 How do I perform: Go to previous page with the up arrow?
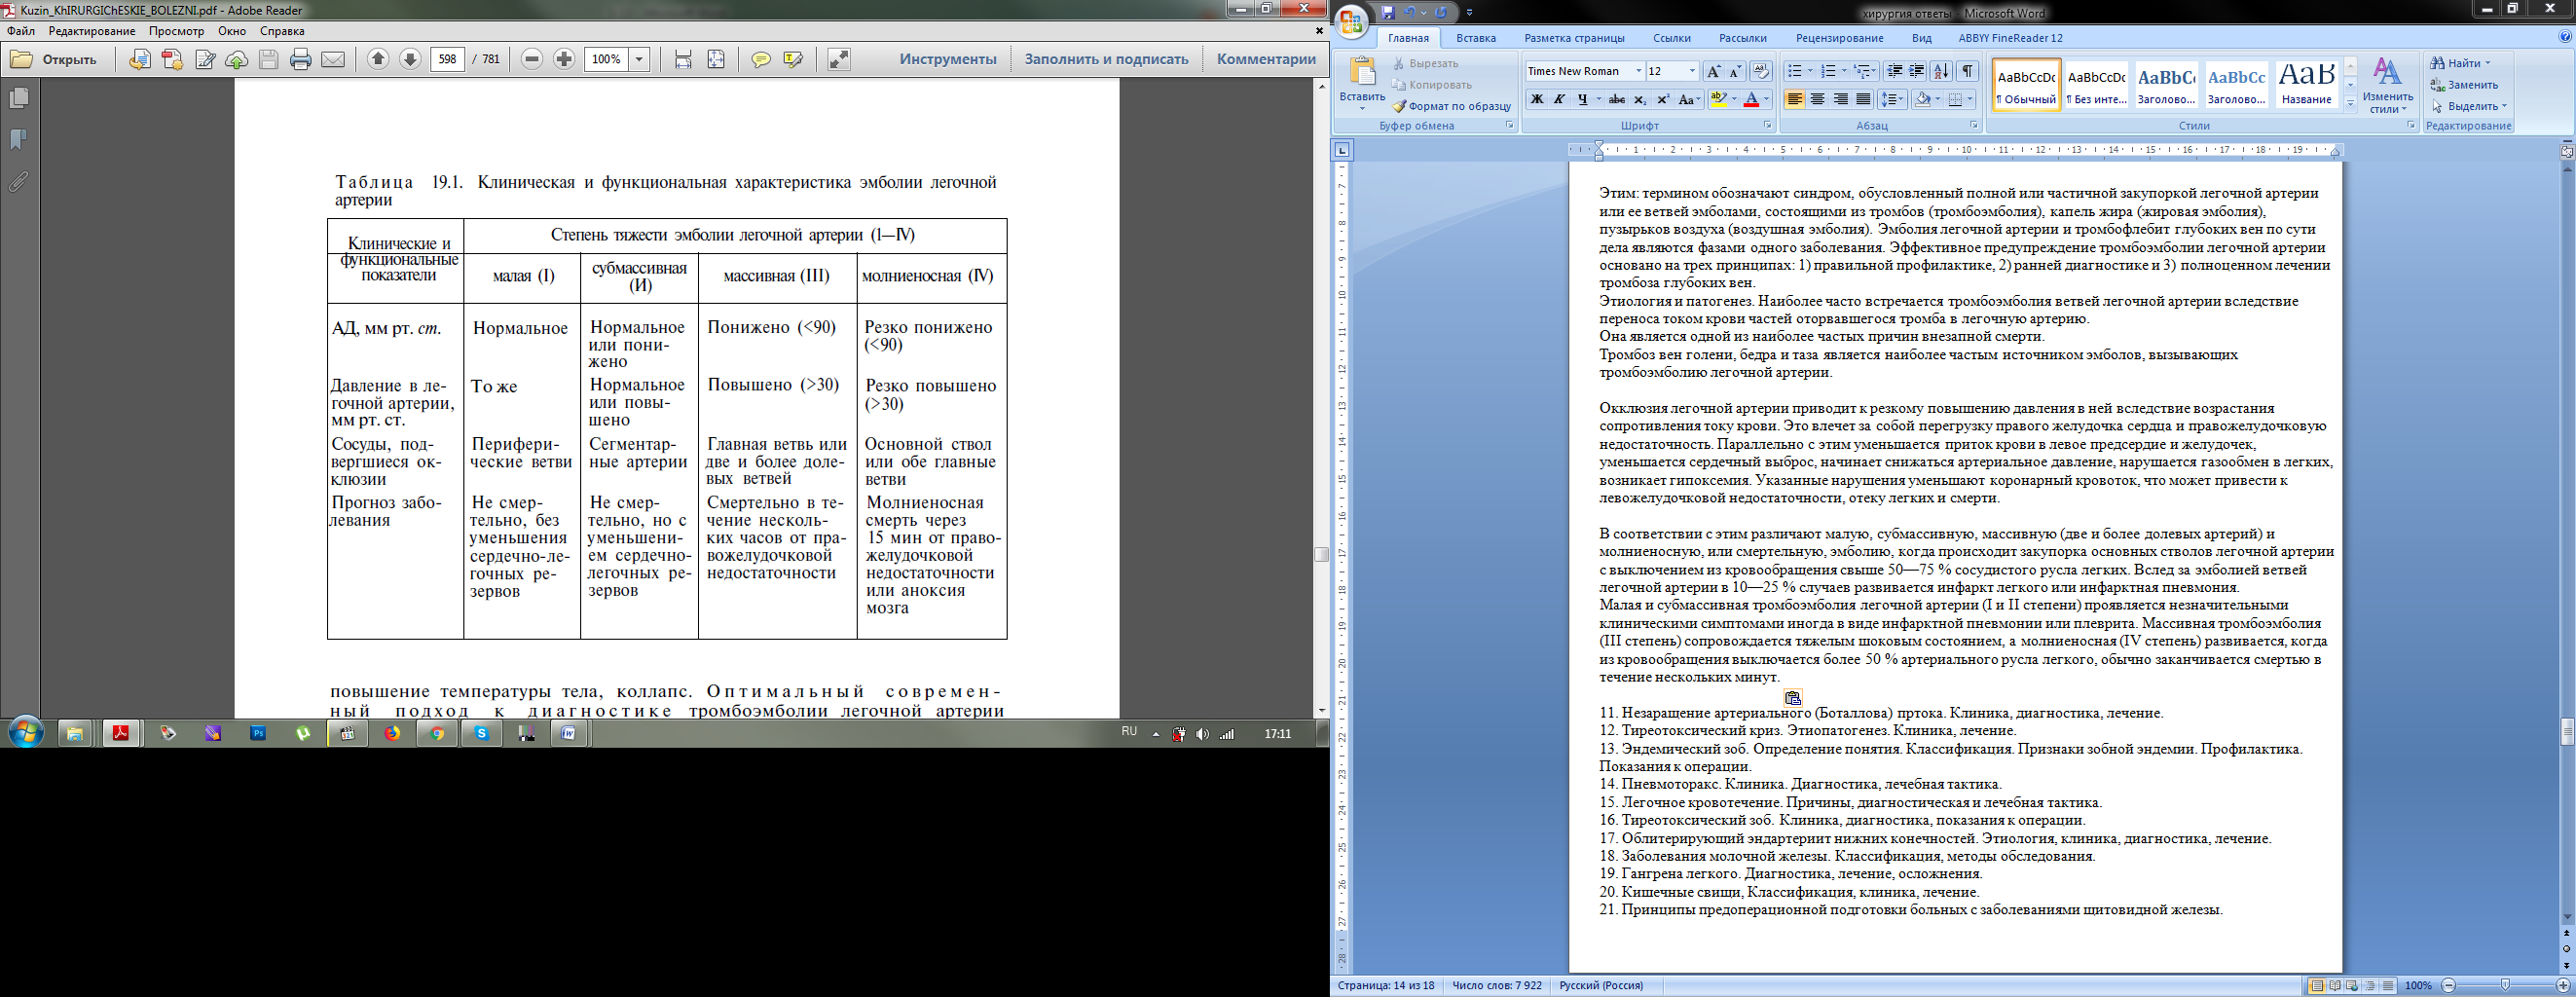coord(378,59)
